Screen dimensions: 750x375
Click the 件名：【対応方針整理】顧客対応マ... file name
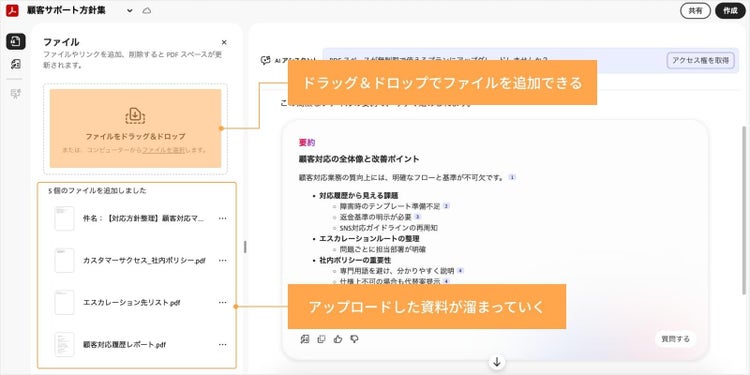(x=143, y=219)
